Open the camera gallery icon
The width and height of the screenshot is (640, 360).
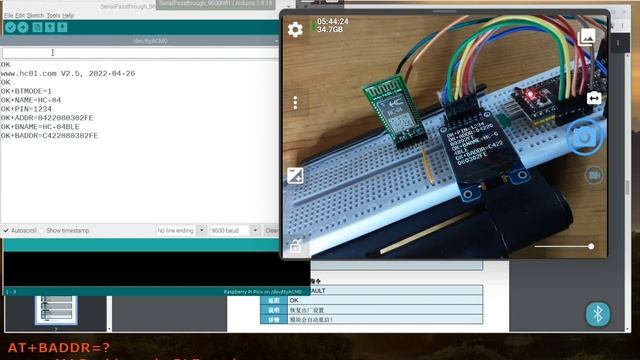click(587, 37)
